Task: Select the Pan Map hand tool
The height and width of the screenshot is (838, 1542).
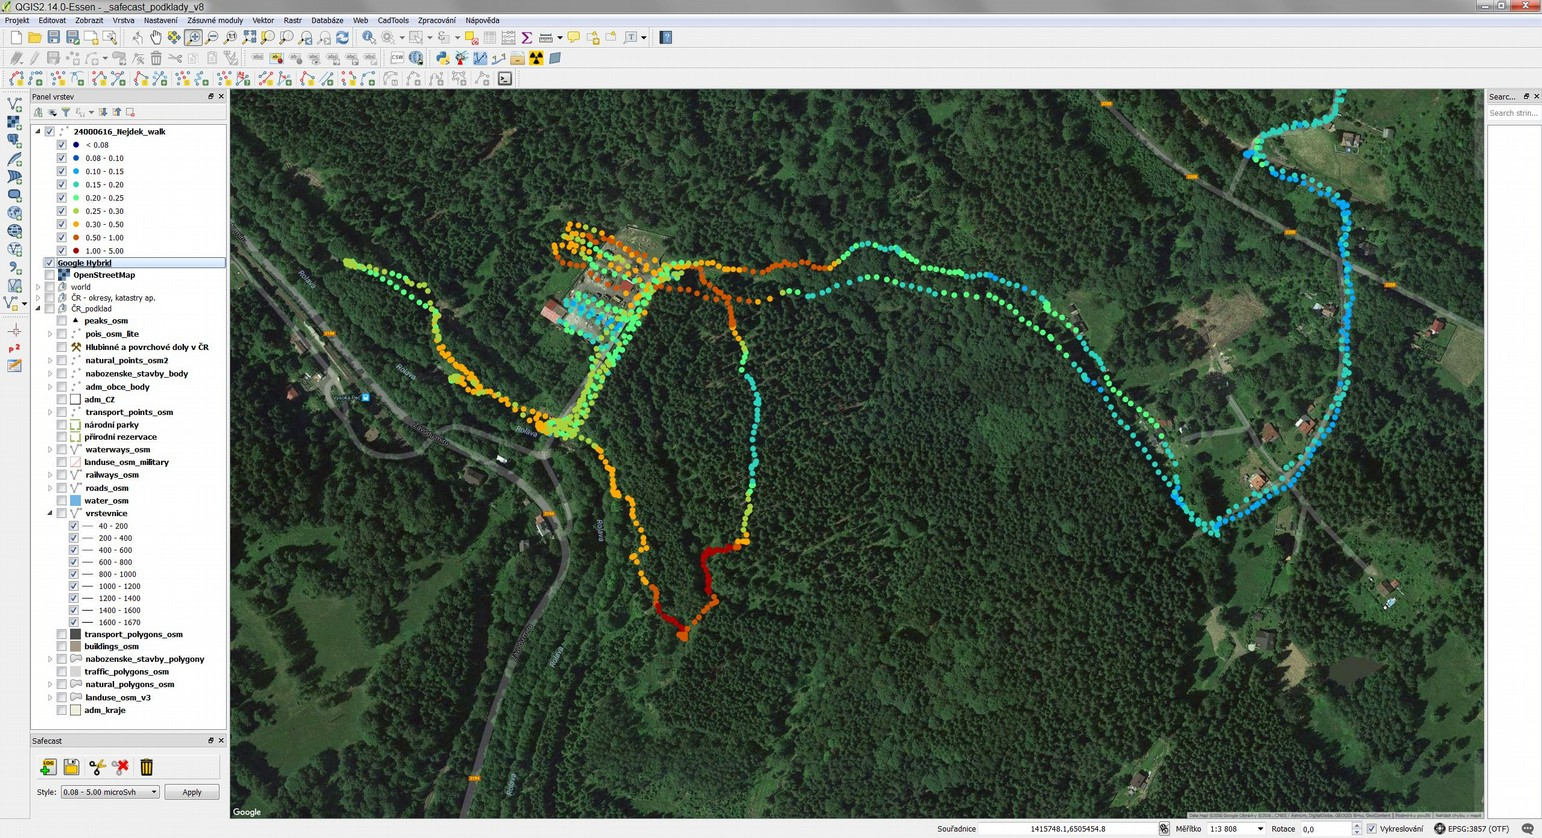Action: (155, 37)
